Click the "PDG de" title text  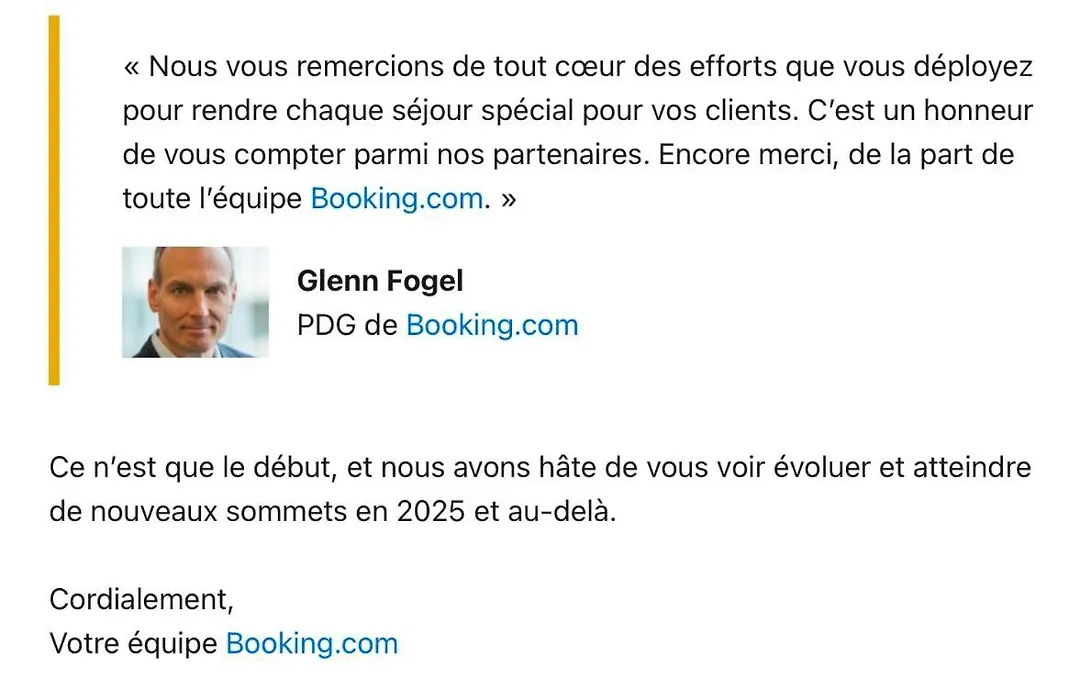click(347, 326)
